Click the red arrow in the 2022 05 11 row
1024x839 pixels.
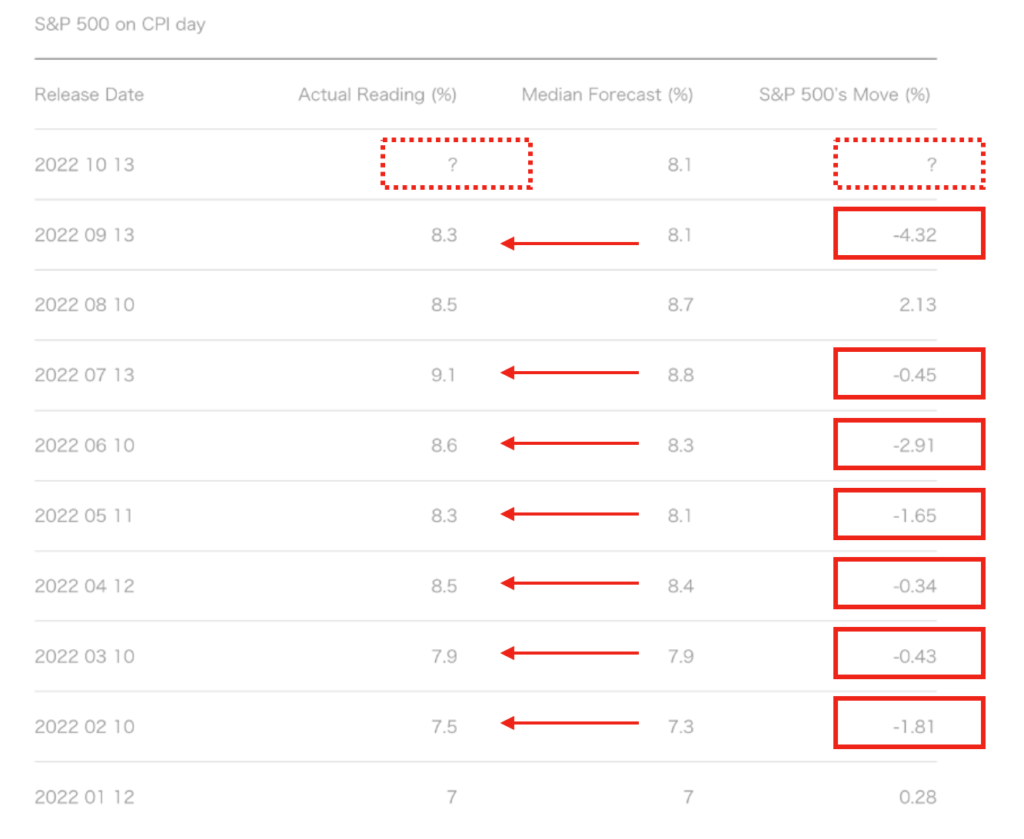click(569, 514)
